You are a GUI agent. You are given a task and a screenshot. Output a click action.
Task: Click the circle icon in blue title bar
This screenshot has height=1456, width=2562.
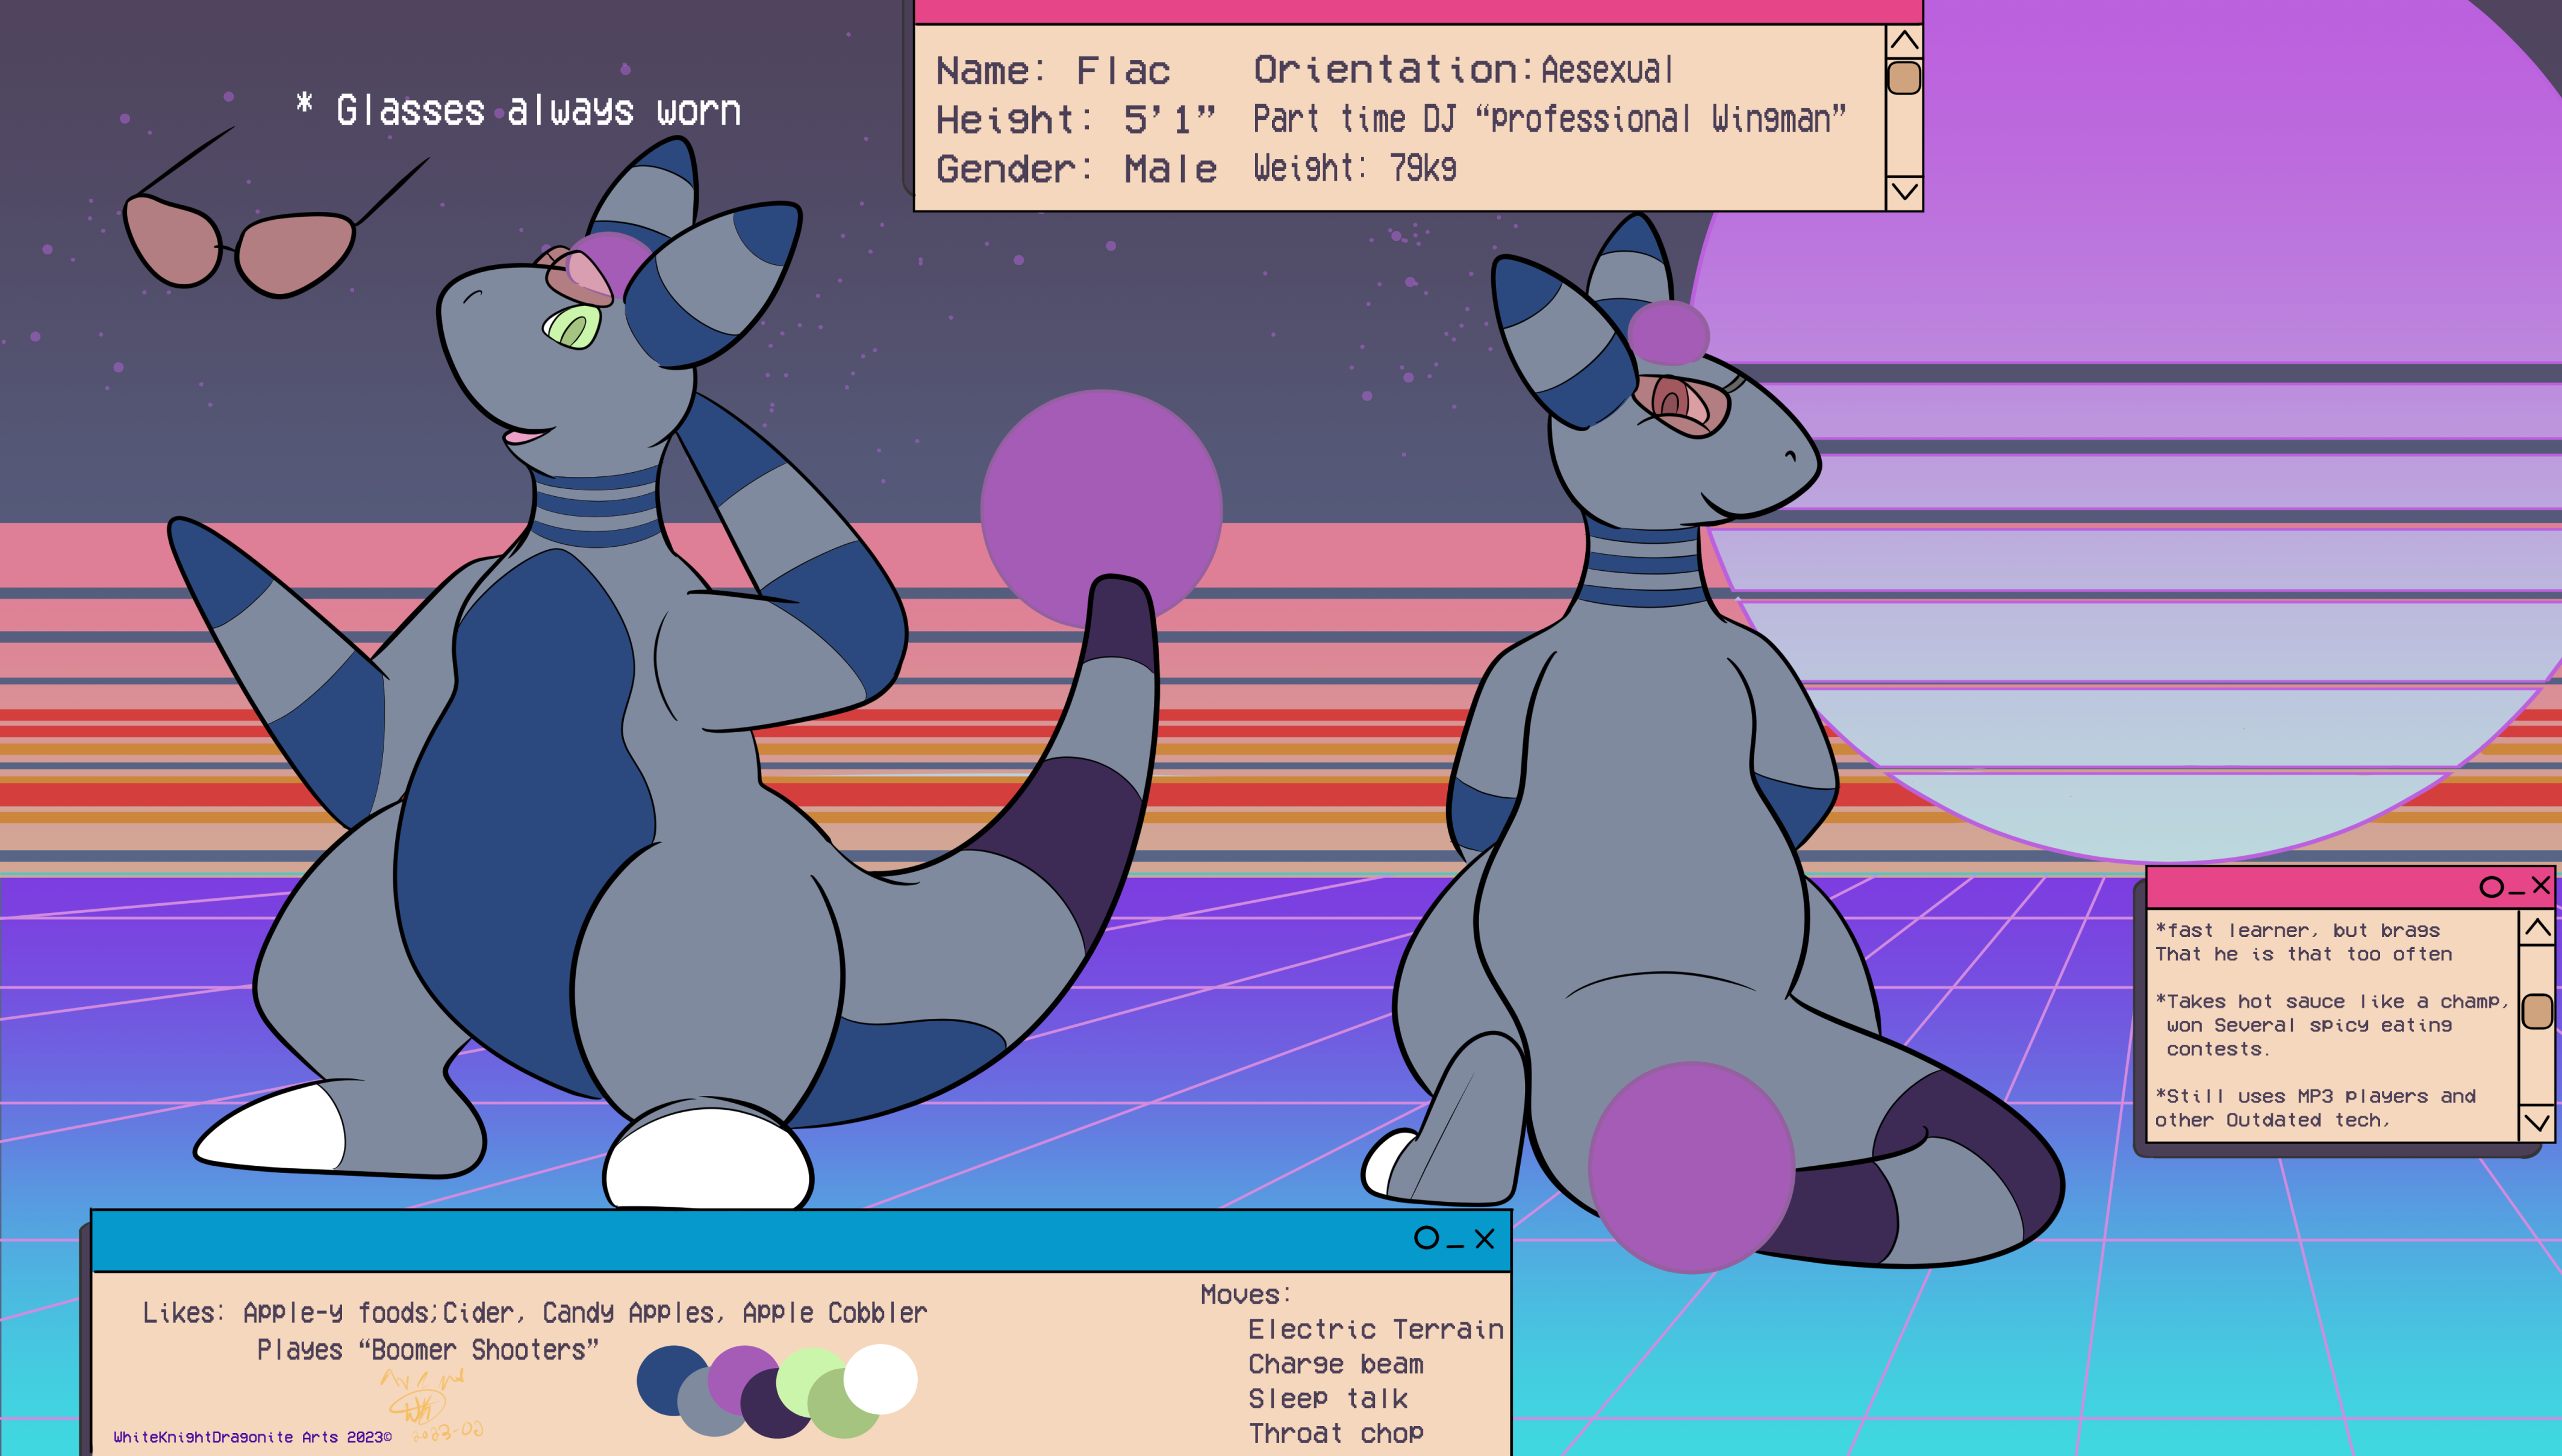click(1426, 1238)
